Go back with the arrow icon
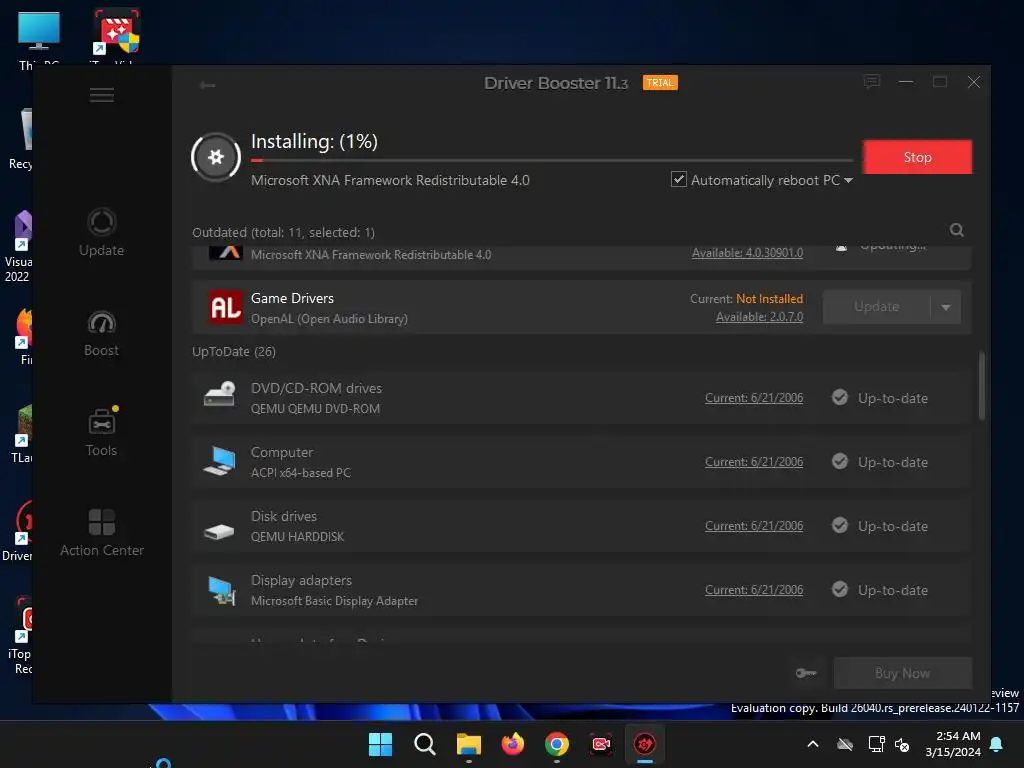Image resolution: width=1024 pixels, height=768 pixels. coord(208,85)
